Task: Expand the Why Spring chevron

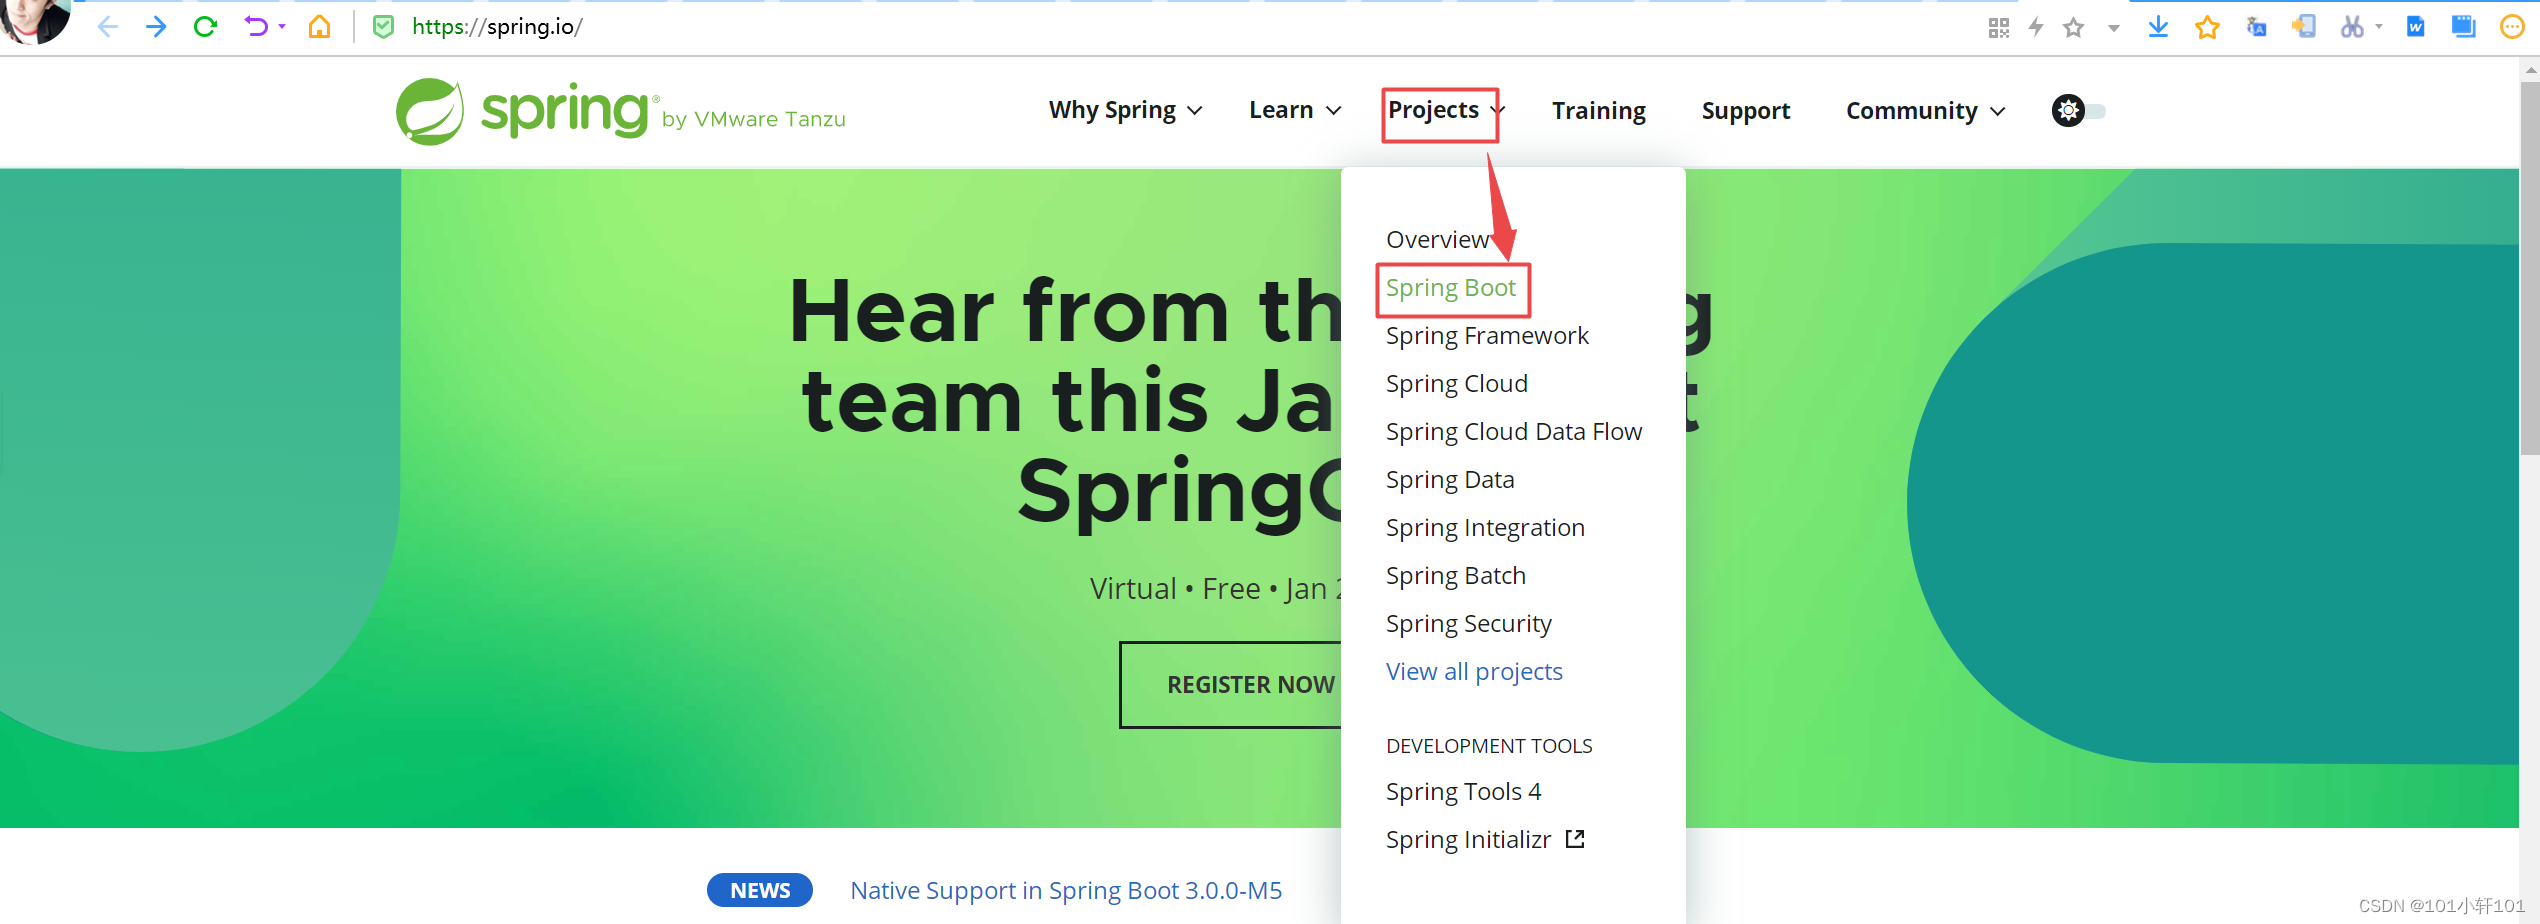Action: (x=1194, y=111)
